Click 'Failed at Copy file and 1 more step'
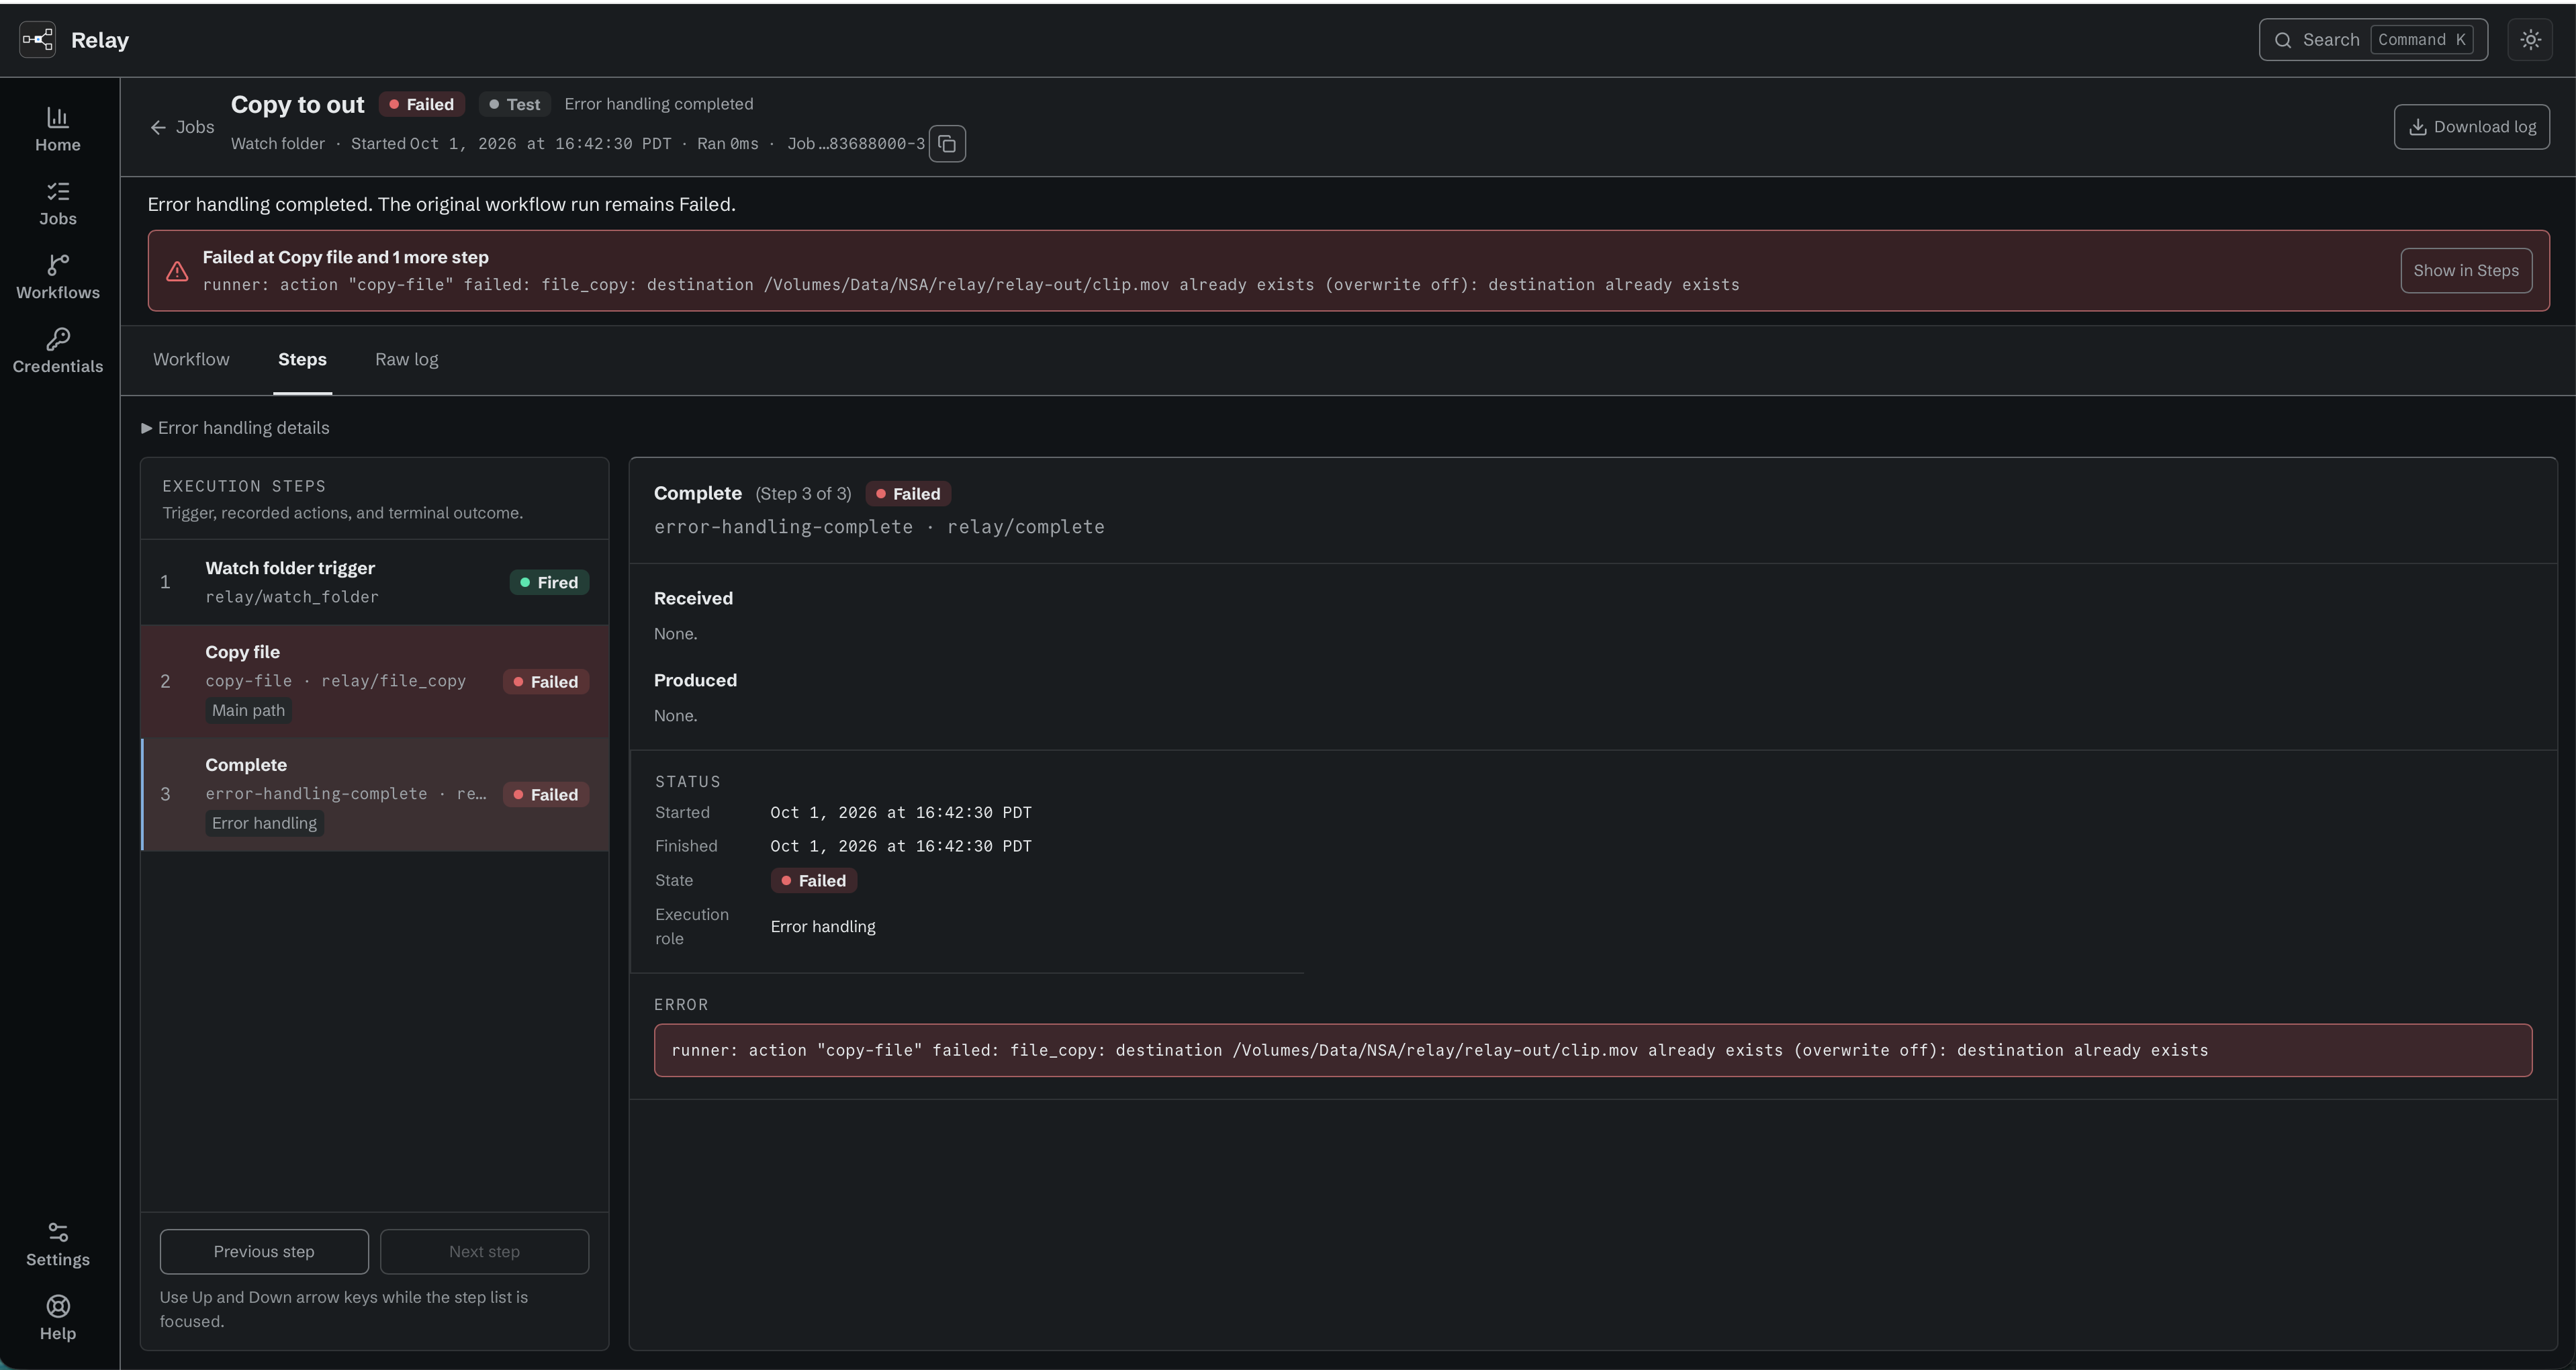 pyautogui.click(x=345, y=257)
